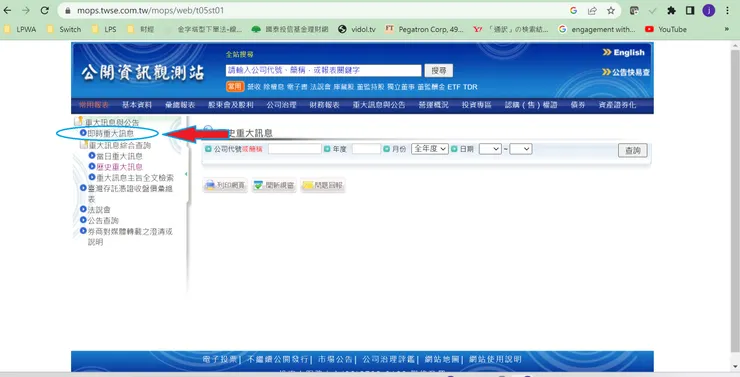Click the 列印網頁 print page button
The width and height of the screenshot is (740, 377).
pyautogui.click(x=225, y=185)
